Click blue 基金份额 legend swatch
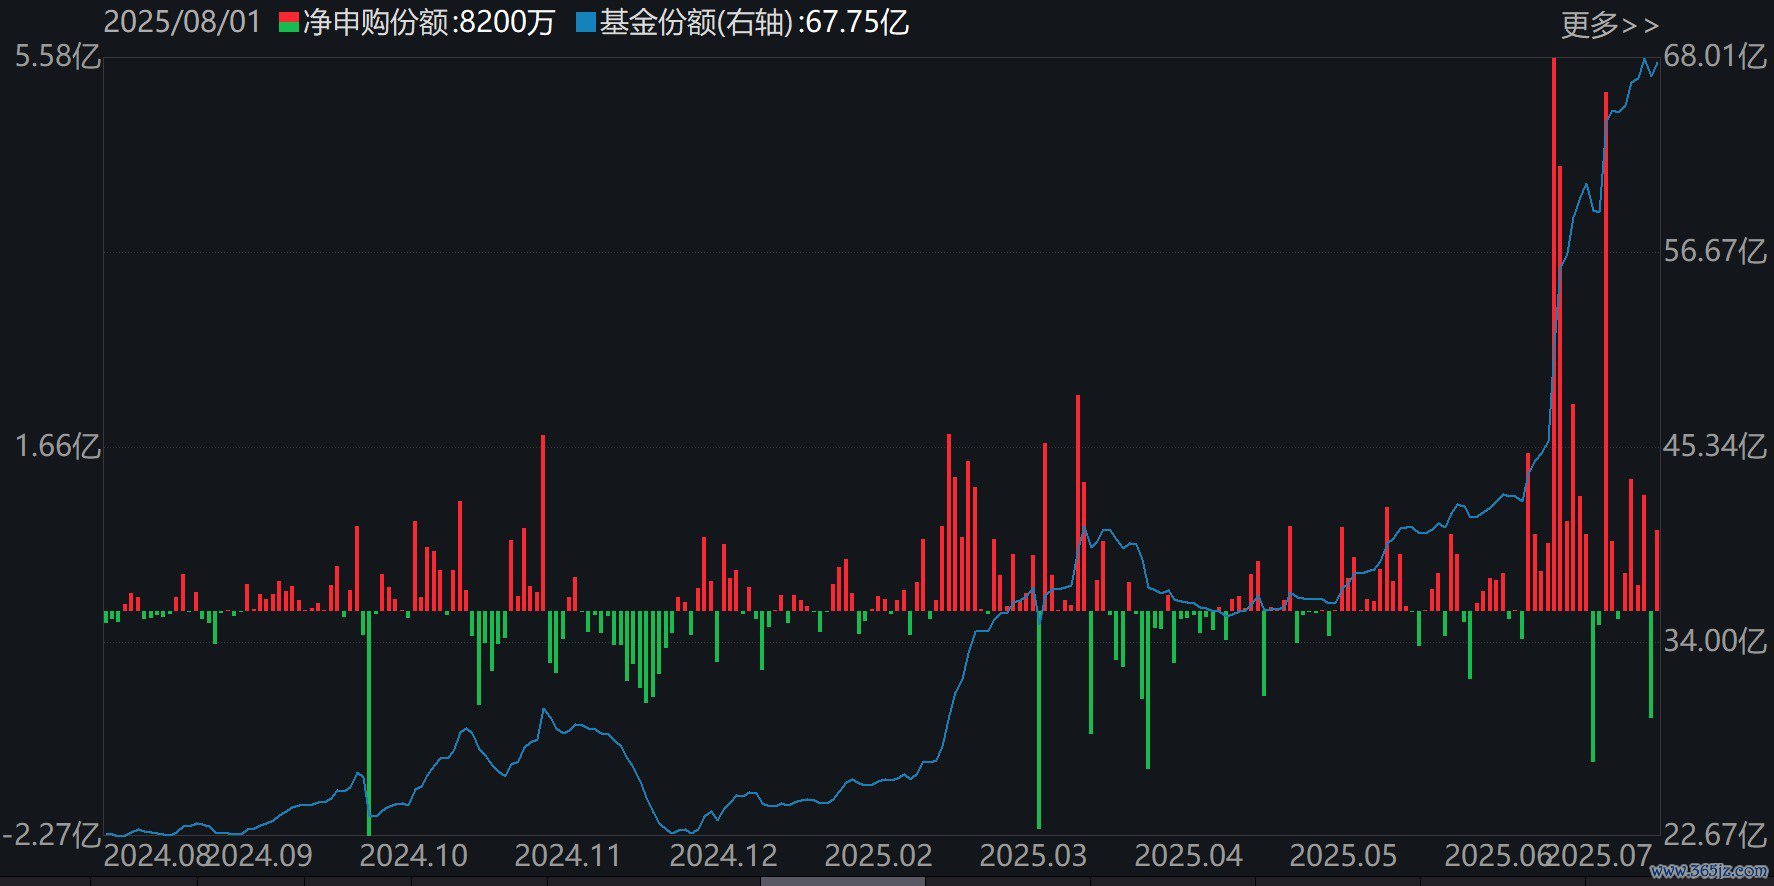The image size is (1774, 886). tap(585, 23)
